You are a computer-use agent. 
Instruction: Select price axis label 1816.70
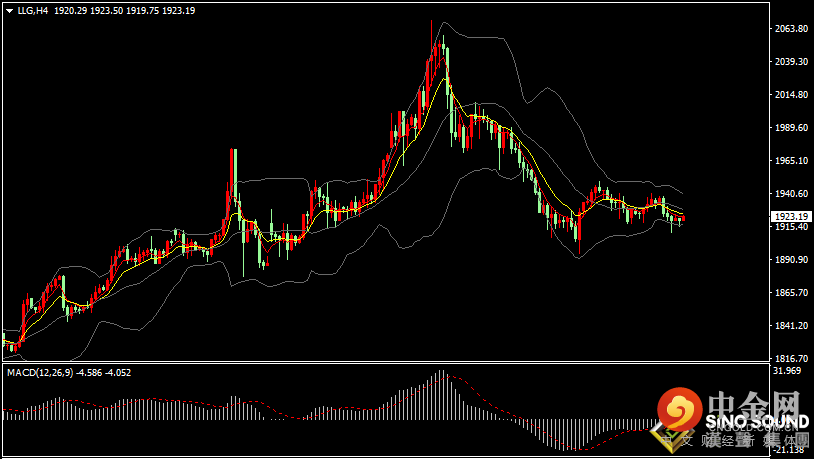(791, 358)
